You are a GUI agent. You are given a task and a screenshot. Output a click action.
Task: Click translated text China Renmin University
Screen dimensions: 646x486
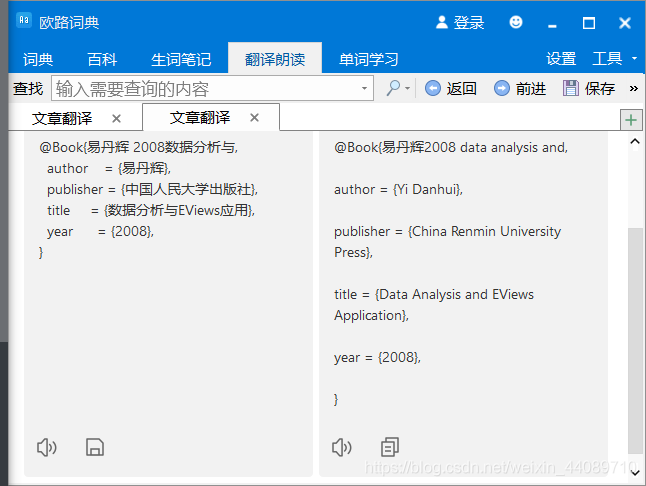pos(487,231)
